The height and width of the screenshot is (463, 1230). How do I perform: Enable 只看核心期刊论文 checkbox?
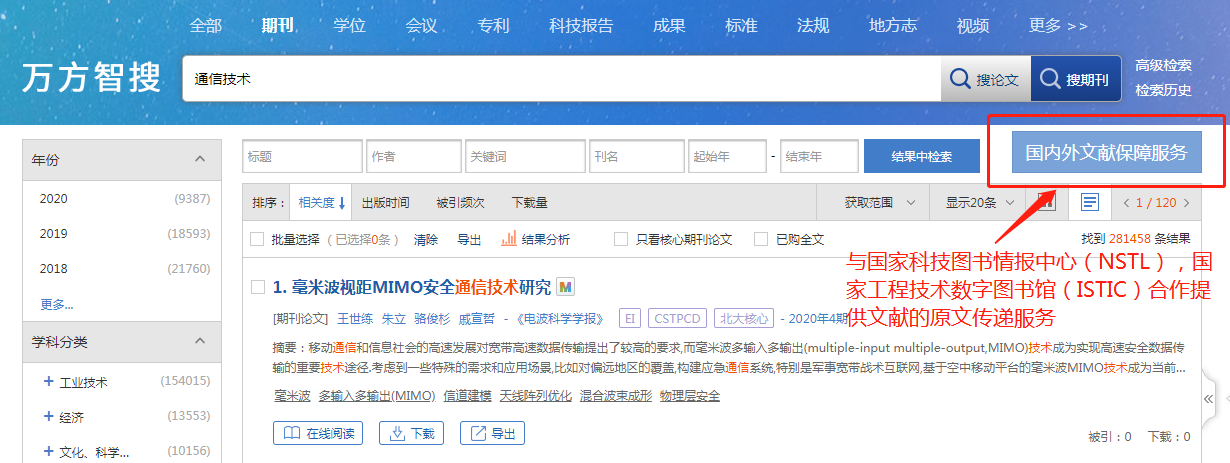621,239
